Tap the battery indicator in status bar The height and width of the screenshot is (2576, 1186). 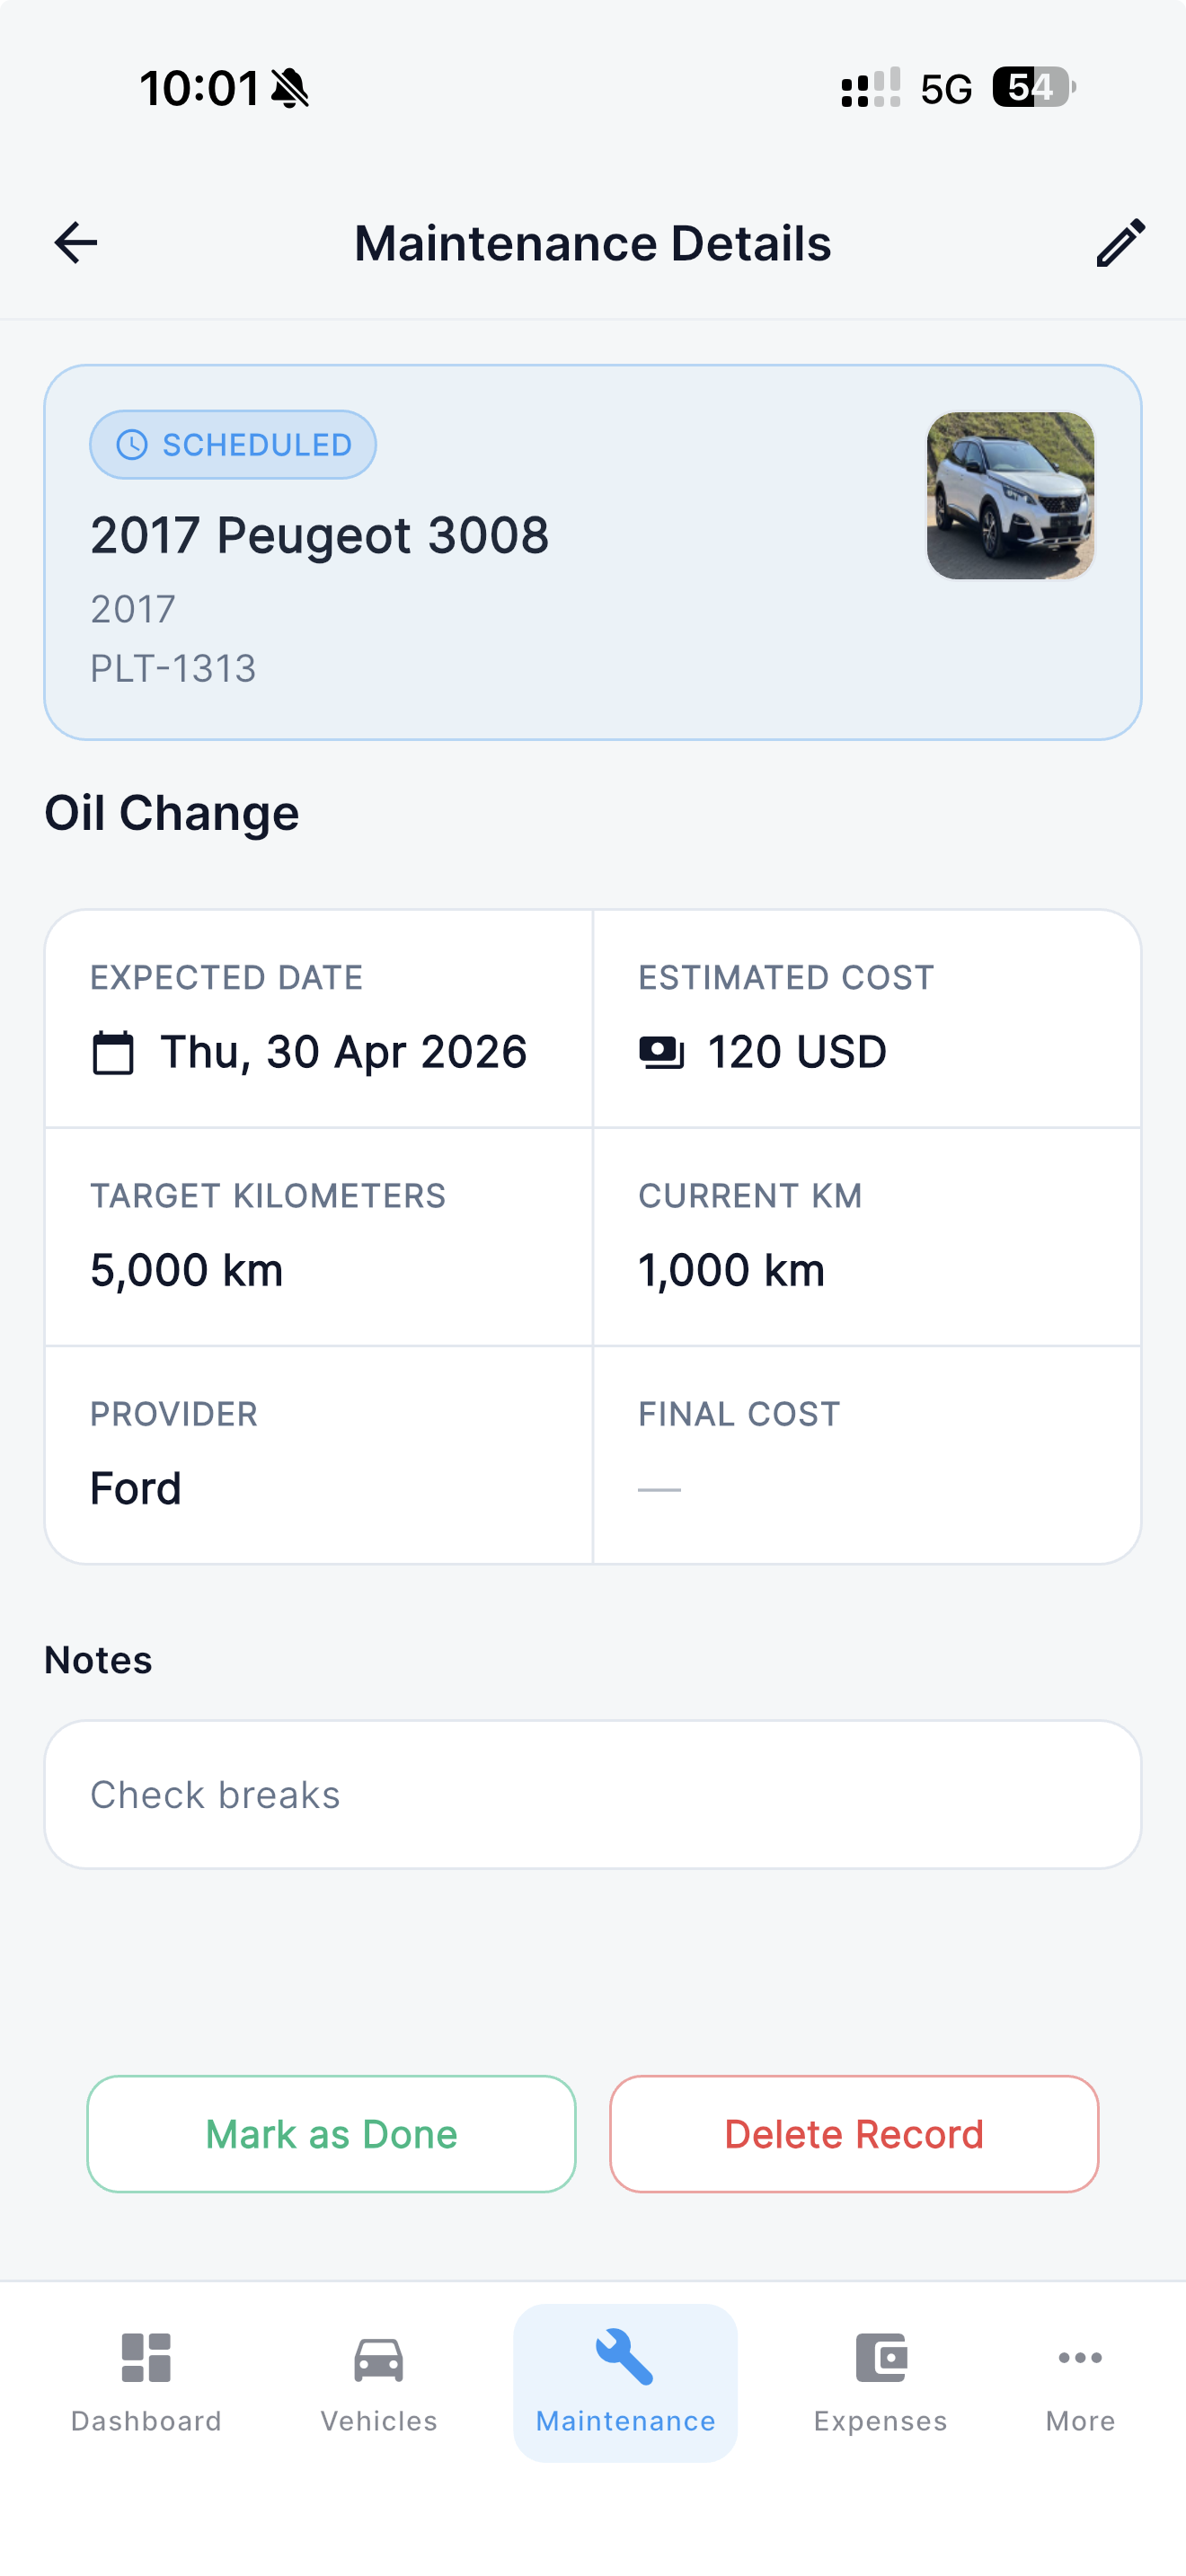[x=1032, y=88]
